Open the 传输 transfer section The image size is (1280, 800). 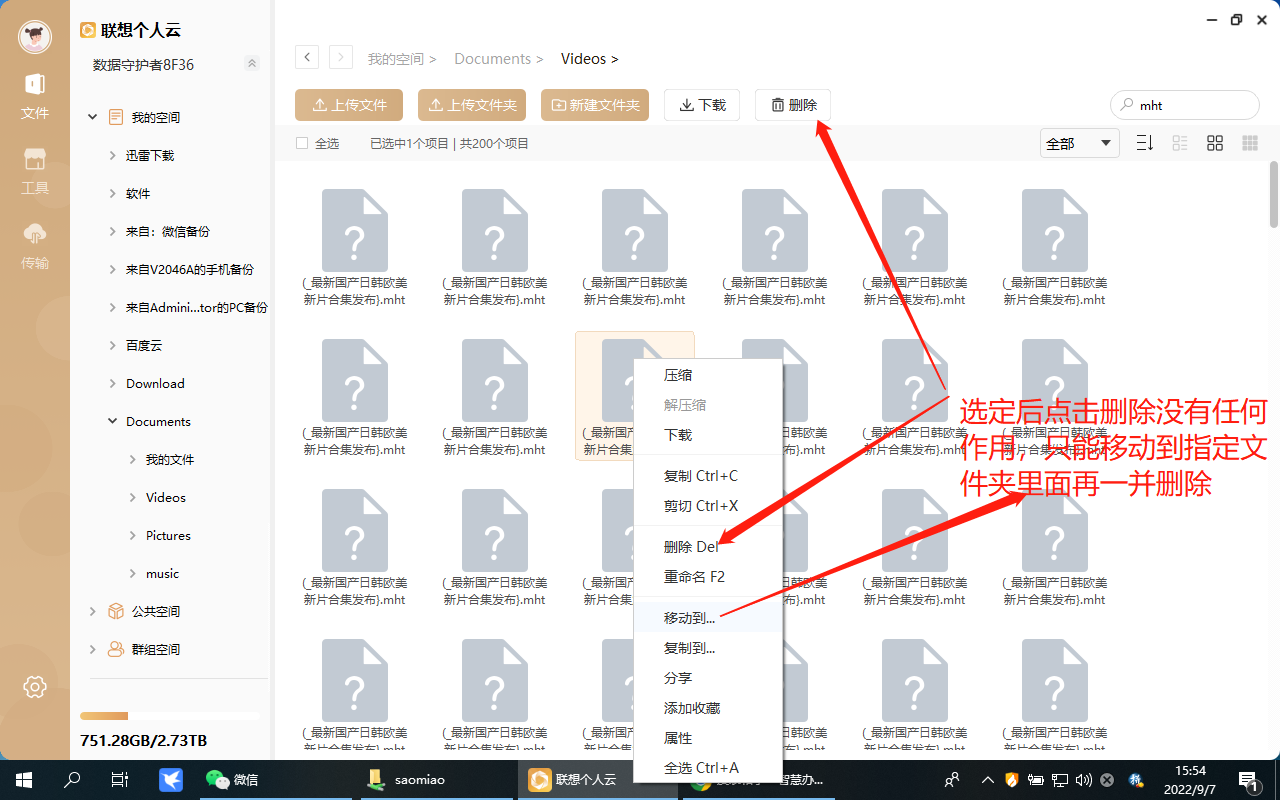[35, 247]
